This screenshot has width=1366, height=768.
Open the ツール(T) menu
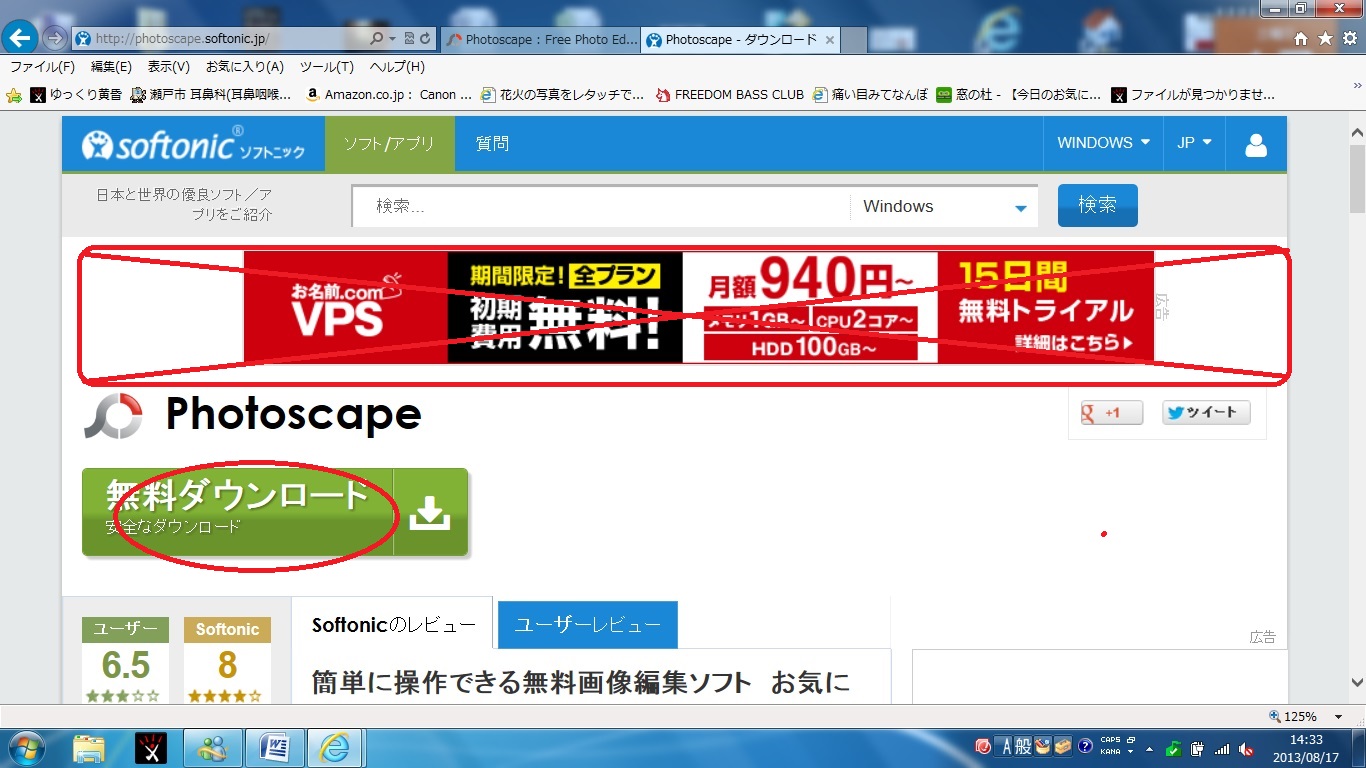pos(326,67)
